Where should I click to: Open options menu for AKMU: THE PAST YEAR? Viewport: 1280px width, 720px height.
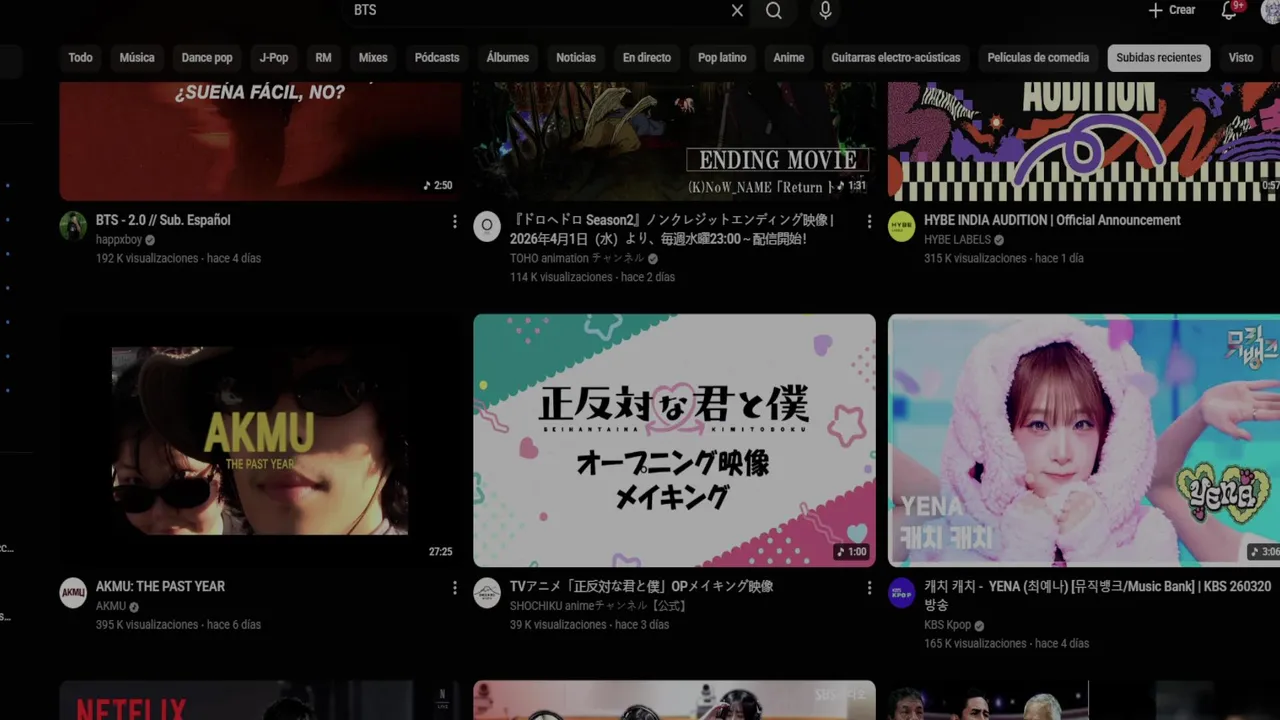[455, 587]
